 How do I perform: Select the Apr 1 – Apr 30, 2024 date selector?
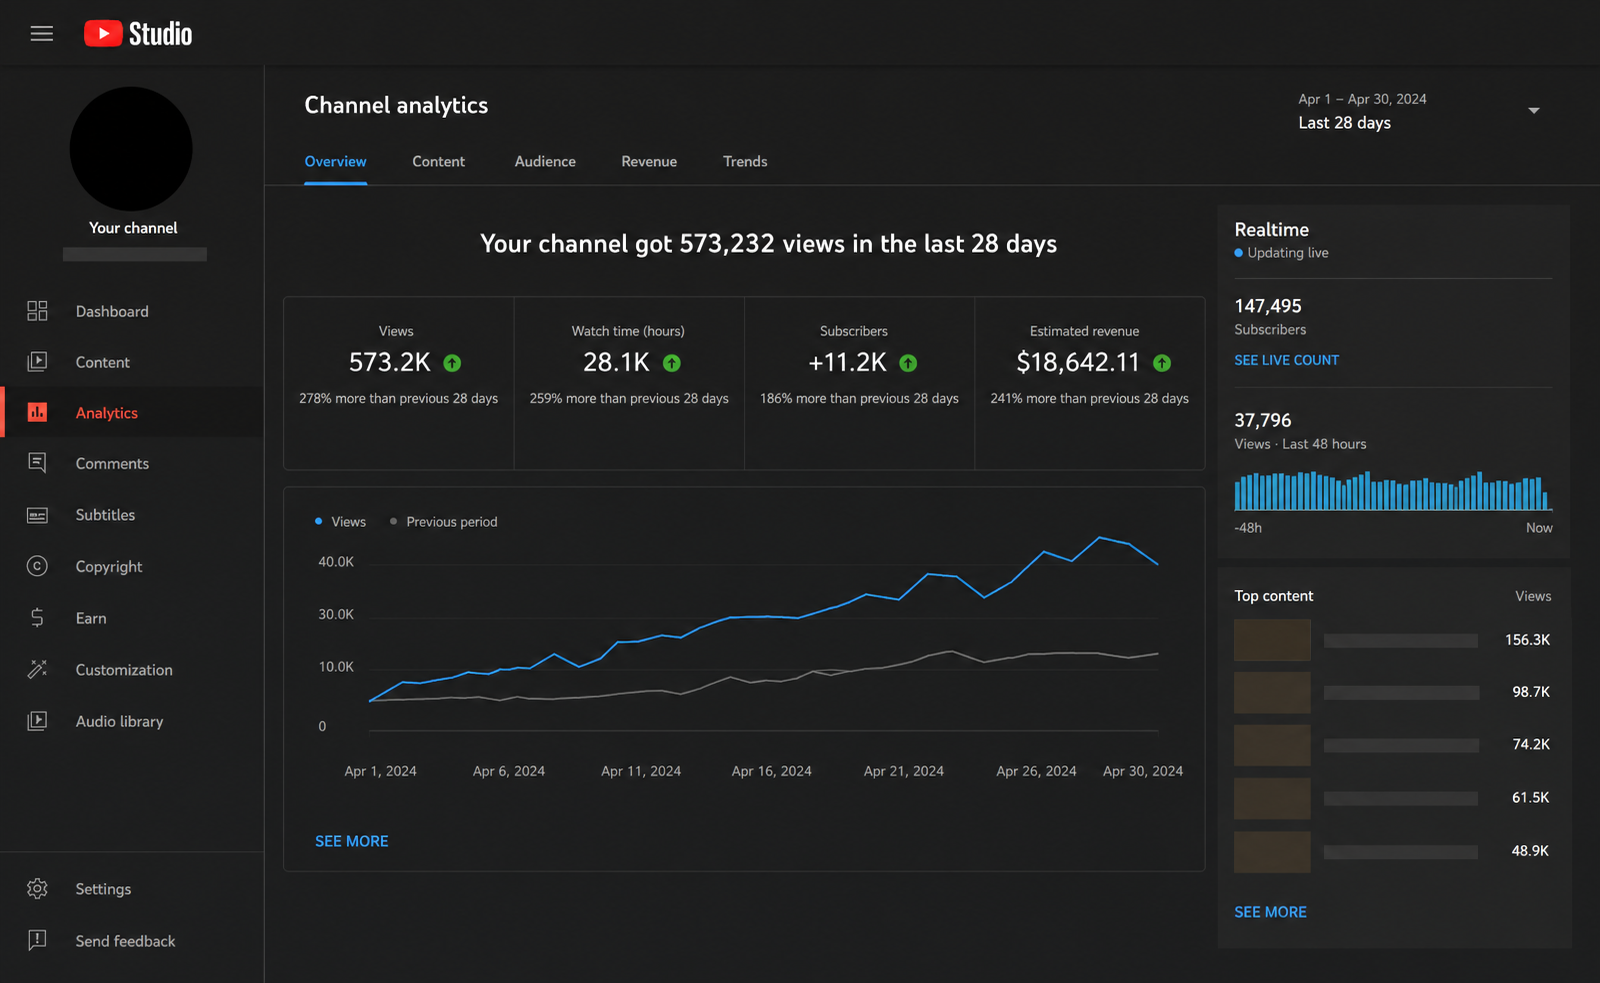tap(1362, 99)
